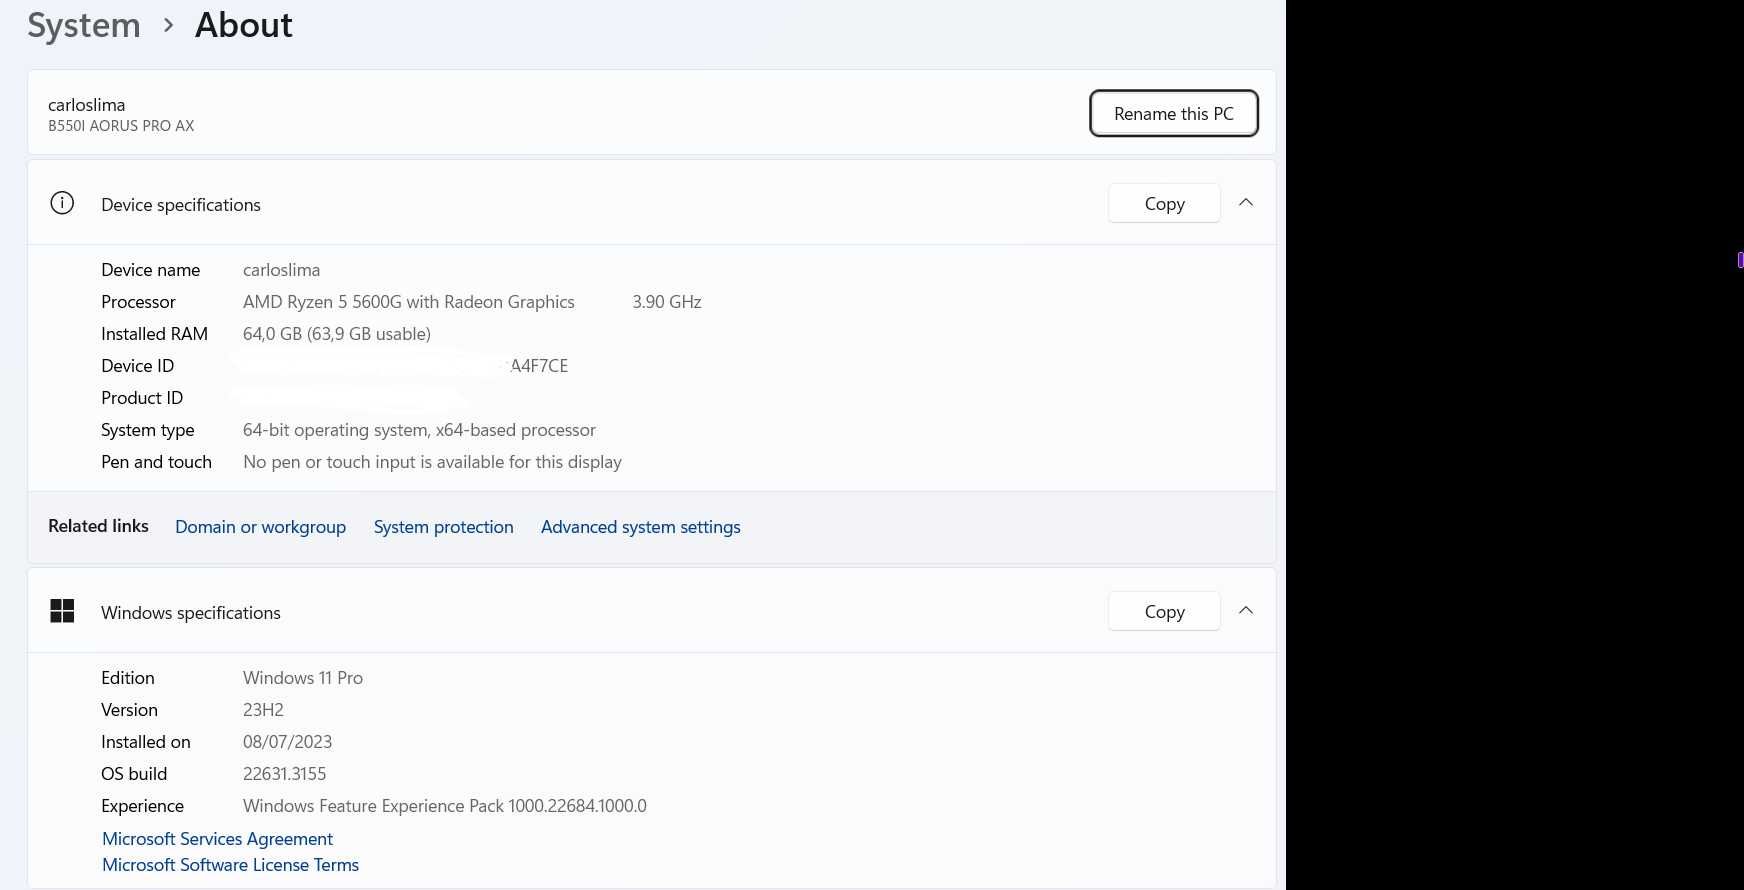Click the Experience label

[x=142, y=806]
